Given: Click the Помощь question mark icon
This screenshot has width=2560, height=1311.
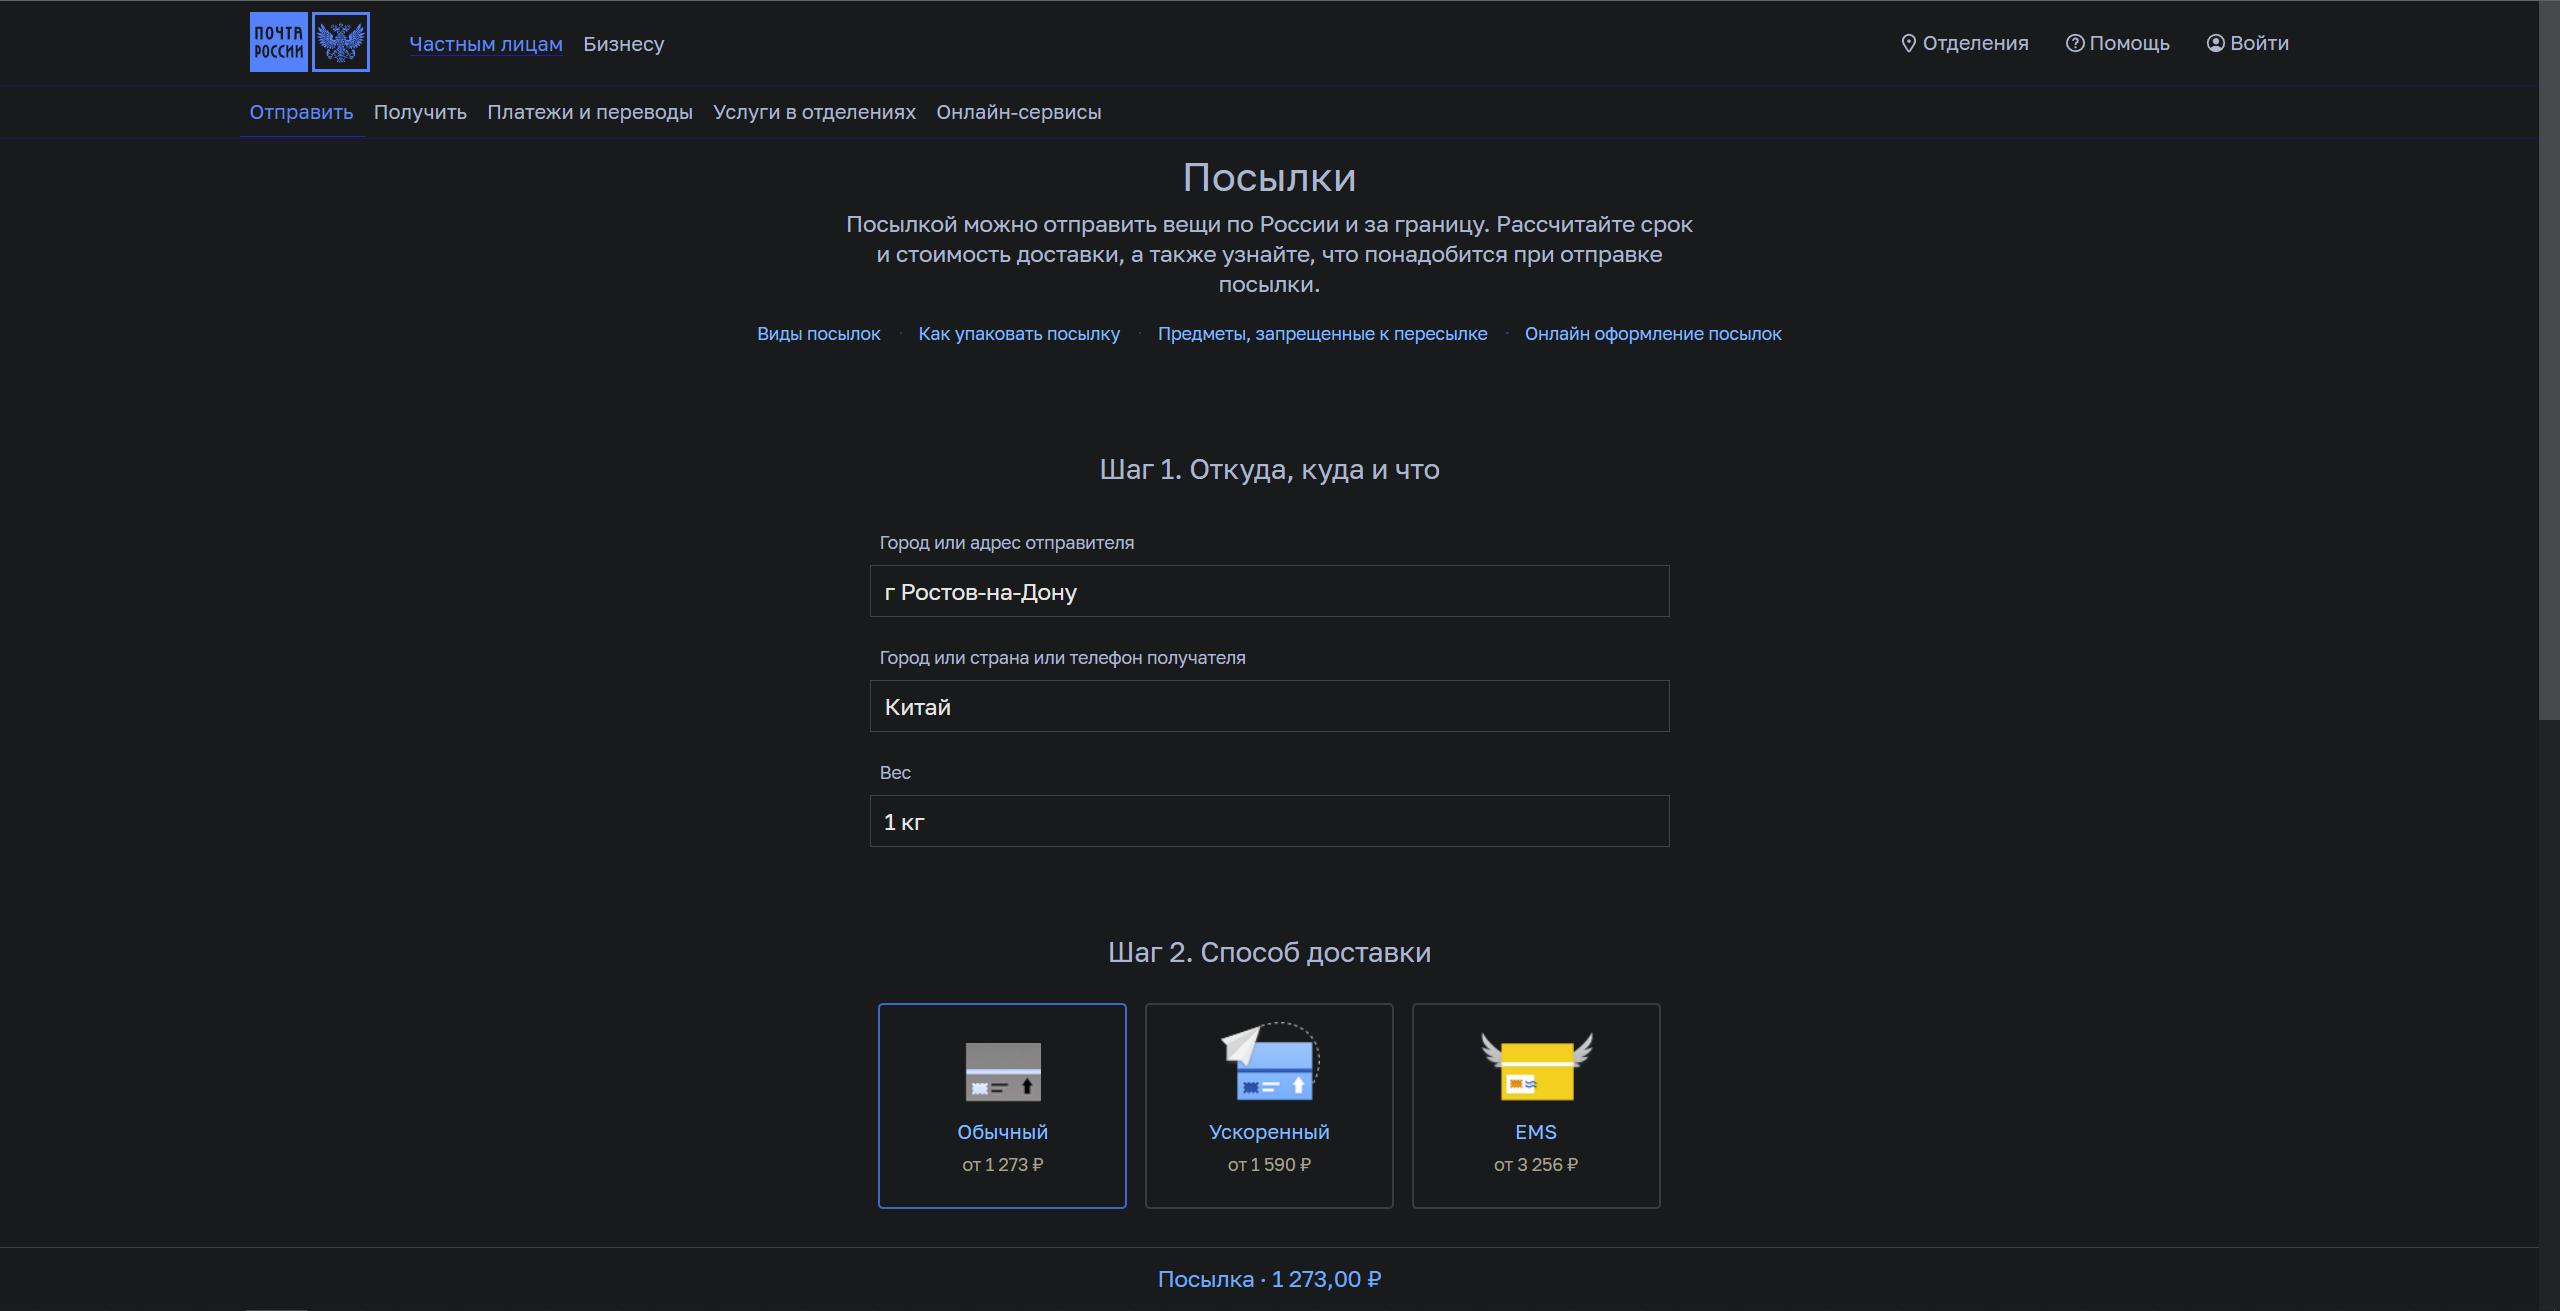Looking at the screenshot, I should click(2075, 43).
